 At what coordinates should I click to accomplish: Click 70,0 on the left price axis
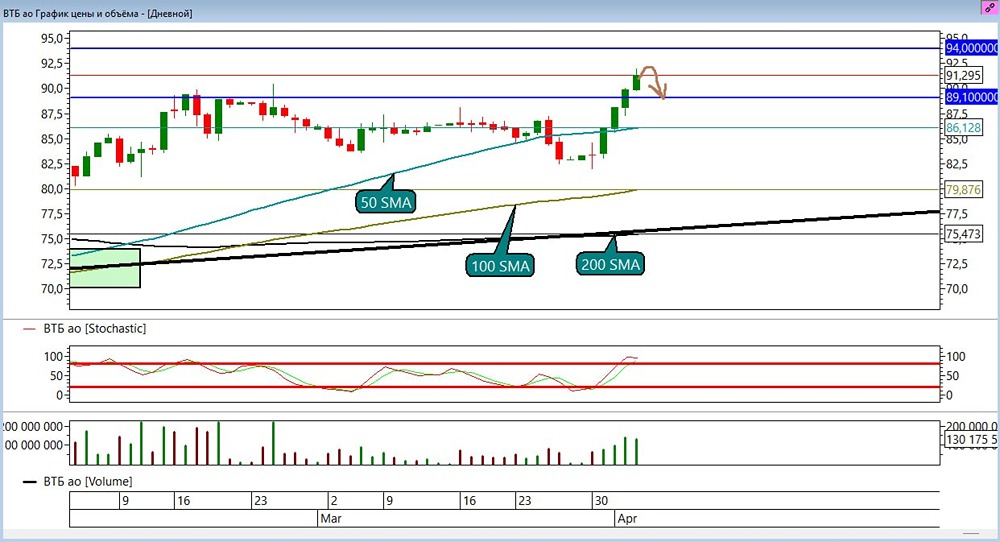point(52,289)
